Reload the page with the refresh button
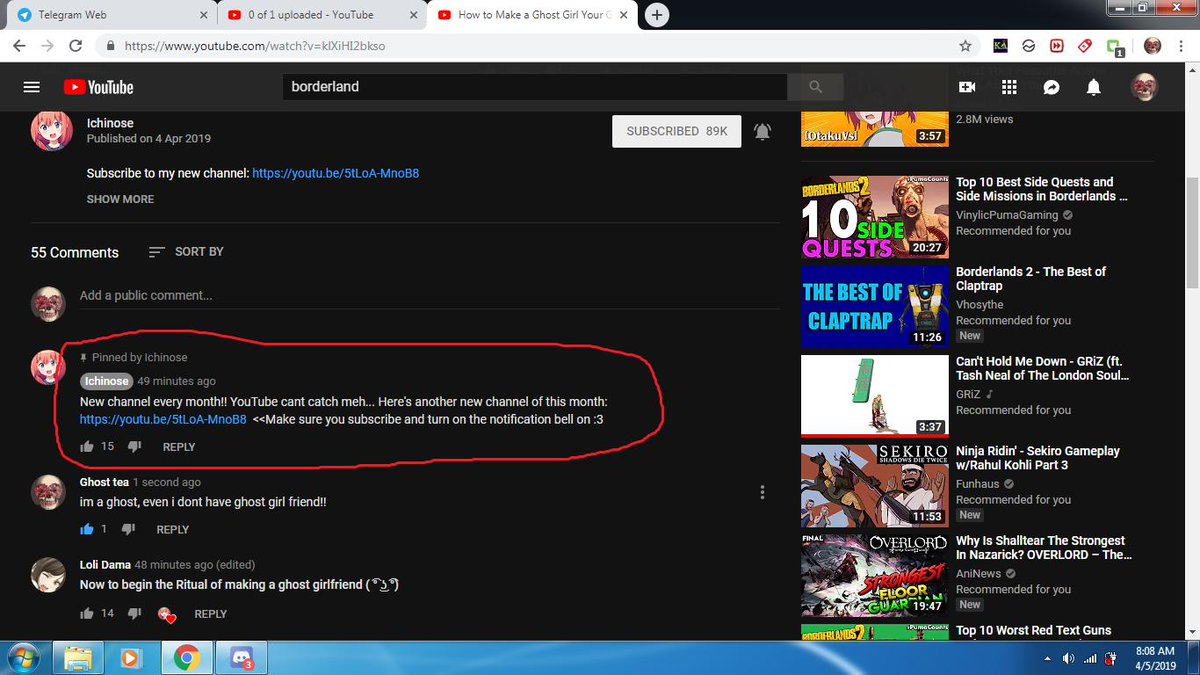The width and height of the screenshot is (1200, 675). (x=75, y=46)
